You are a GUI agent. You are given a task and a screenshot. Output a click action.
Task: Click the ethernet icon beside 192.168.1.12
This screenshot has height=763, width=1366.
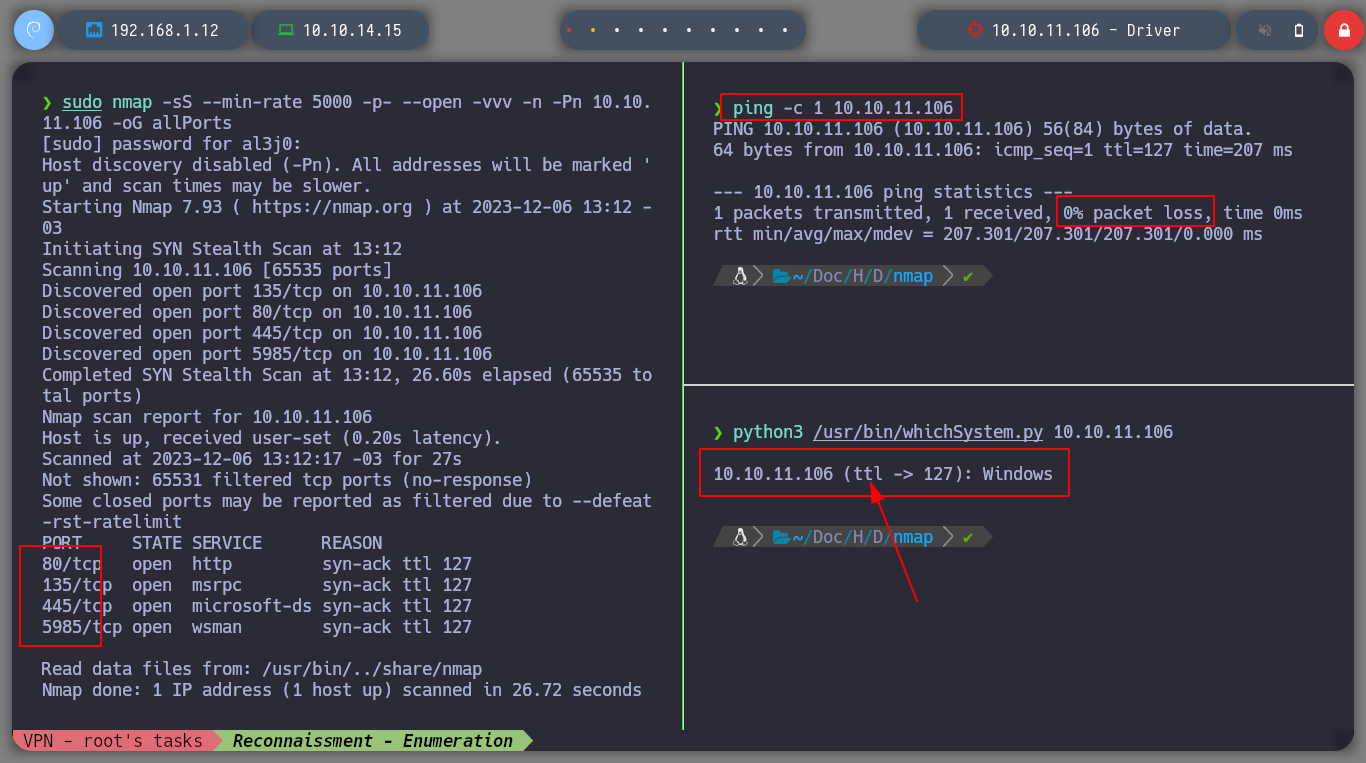pos(94,30)
